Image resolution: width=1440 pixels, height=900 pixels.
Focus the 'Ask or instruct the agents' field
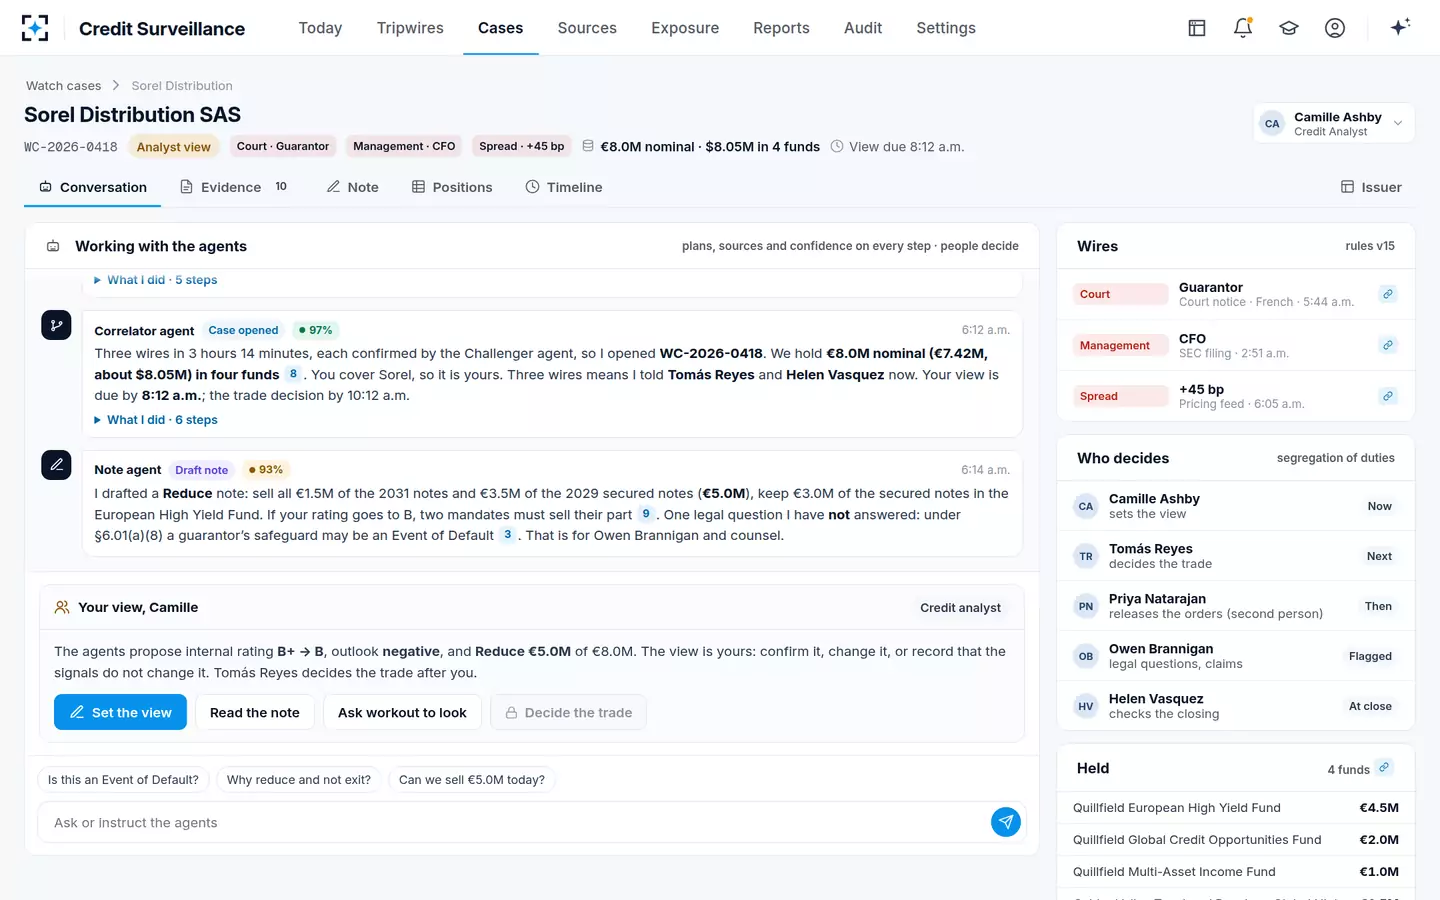[x=512, y=822]
